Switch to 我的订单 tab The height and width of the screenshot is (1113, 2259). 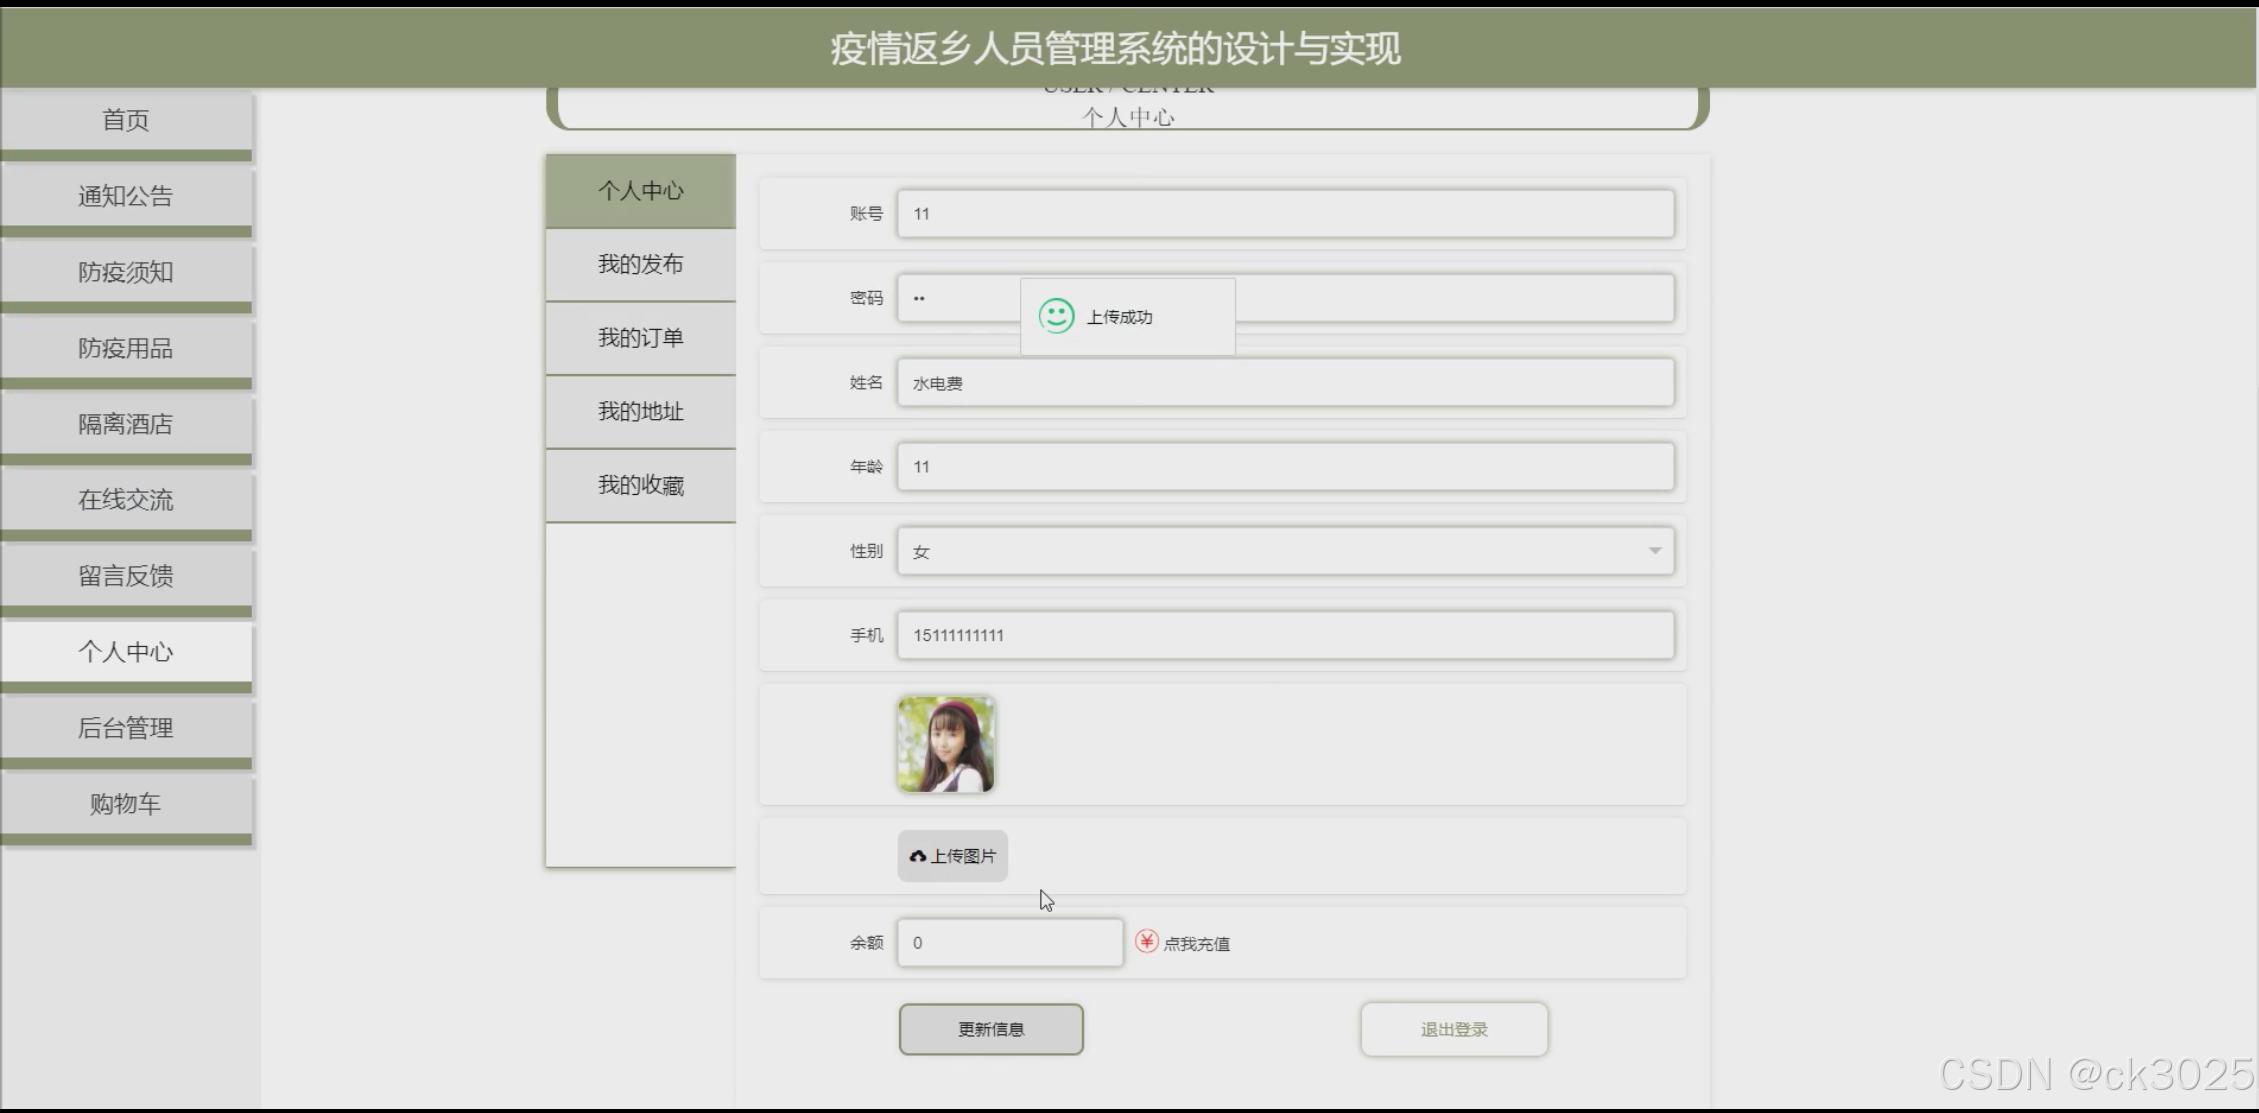641,338
